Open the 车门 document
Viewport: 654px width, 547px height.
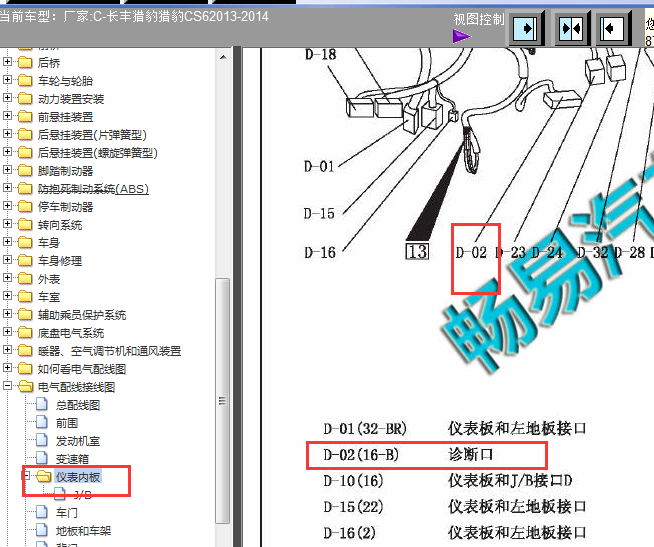click(67, 513)
